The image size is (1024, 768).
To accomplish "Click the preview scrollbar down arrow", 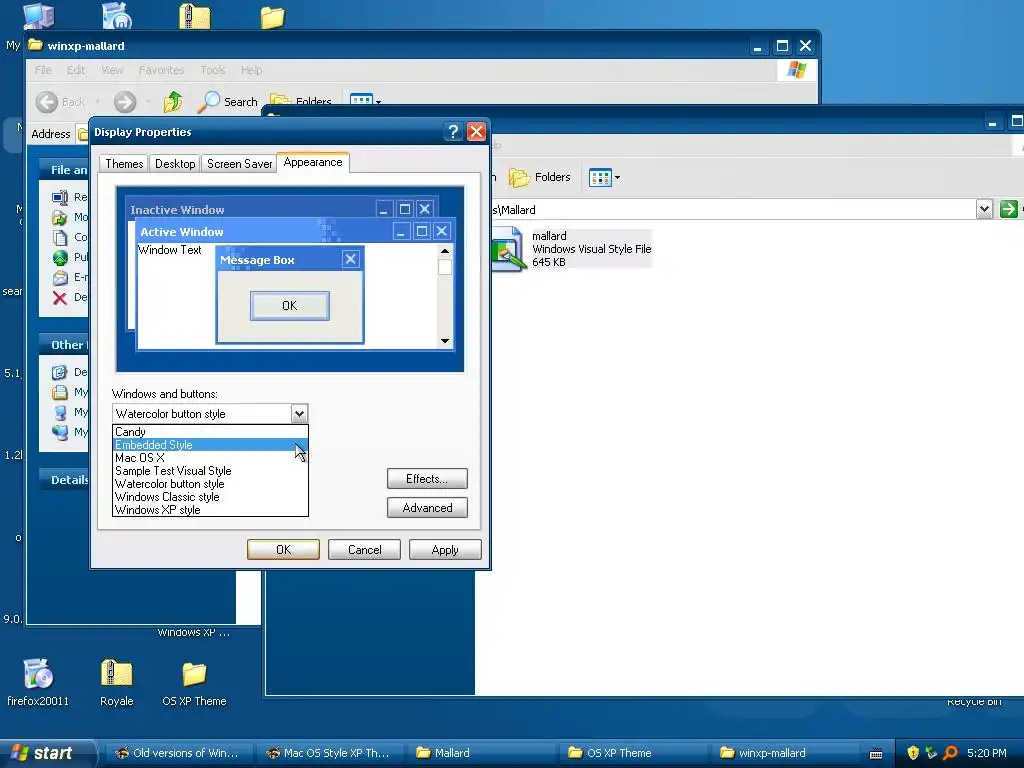I will [x=445, y=341].
